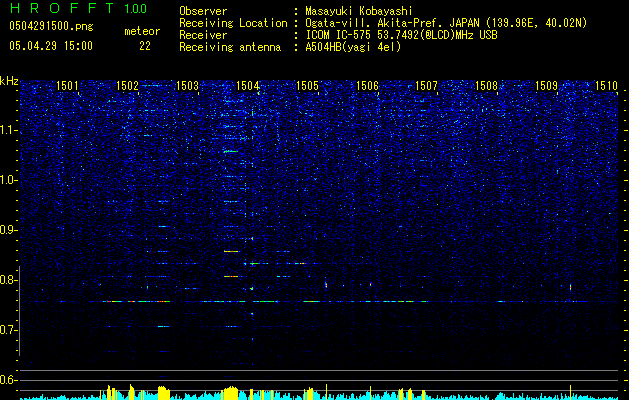
Task: Select the ICOM IC-575 receiver description
Action: (x=401, y=35)
